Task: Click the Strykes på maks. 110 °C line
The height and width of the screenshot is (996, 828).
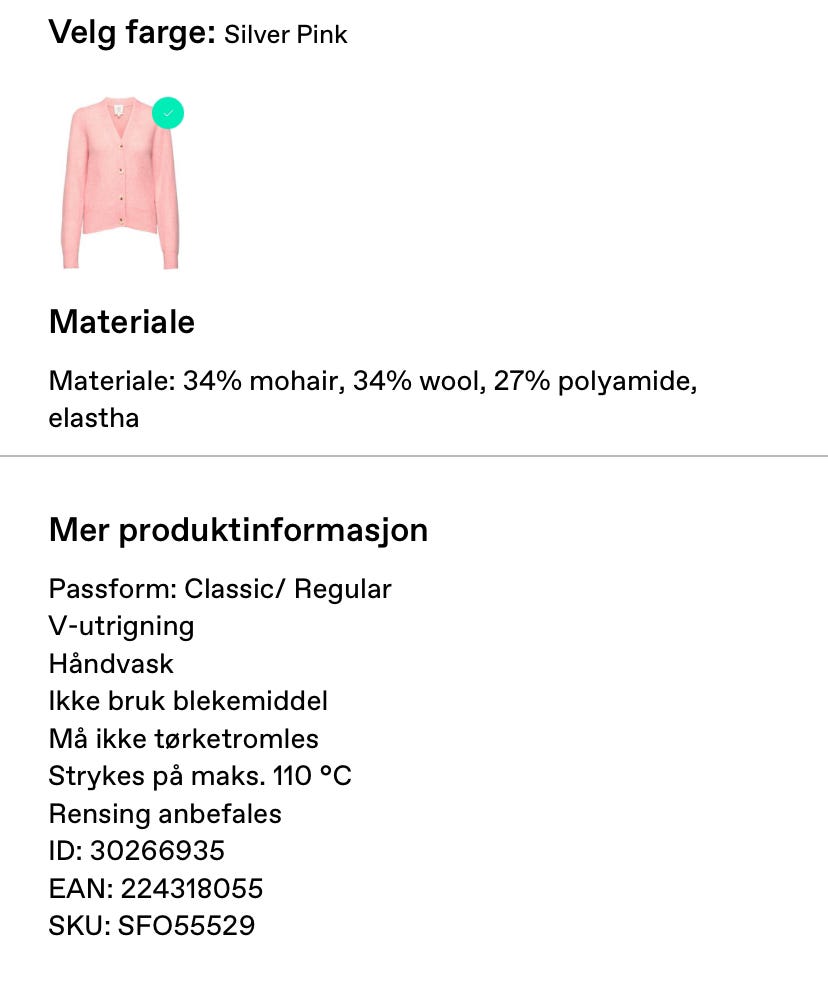Action: (200, 775)
